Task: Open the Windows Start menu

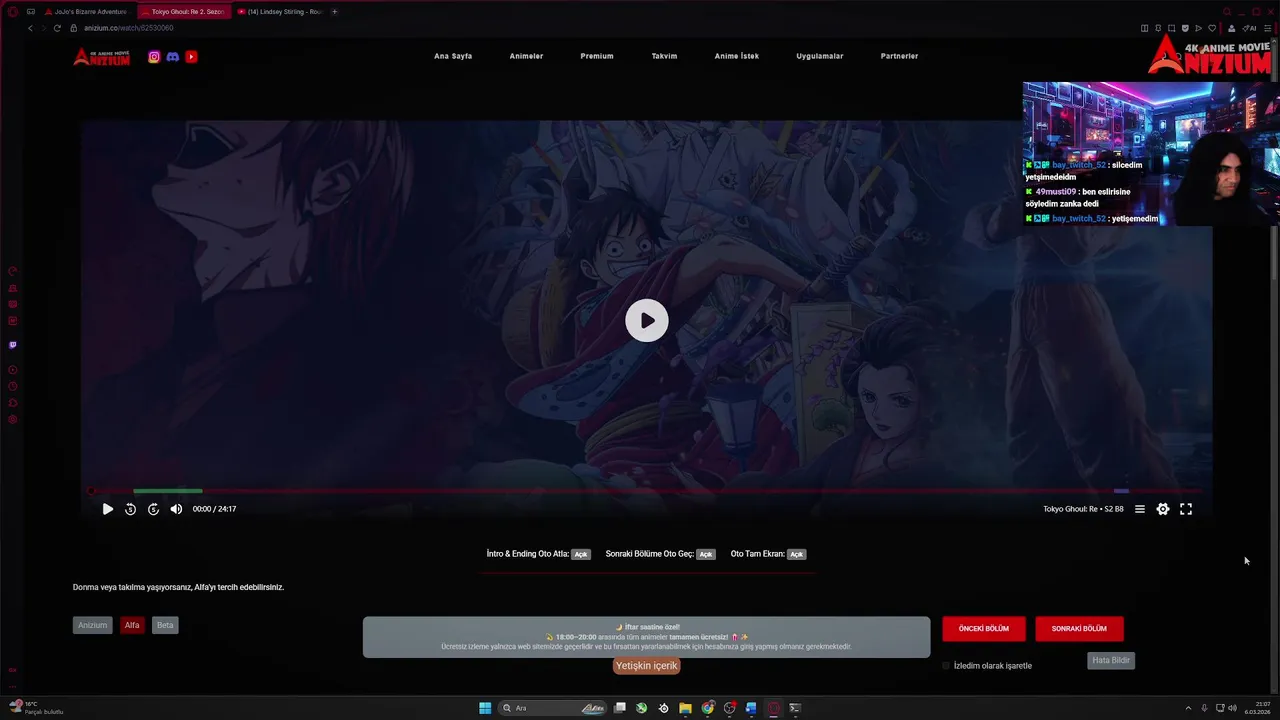Action: tap(485, 708)
